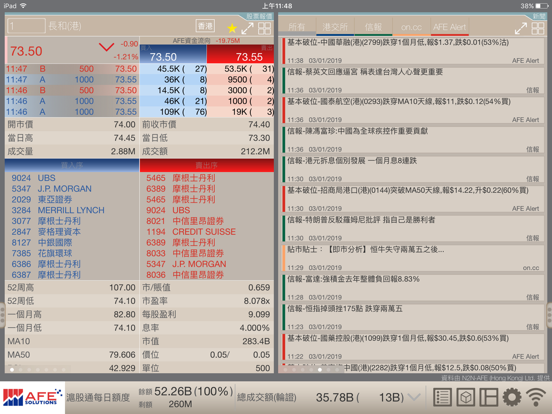Tap the yellow favorite star icon
Screen dimensions: 552x414
232,28
